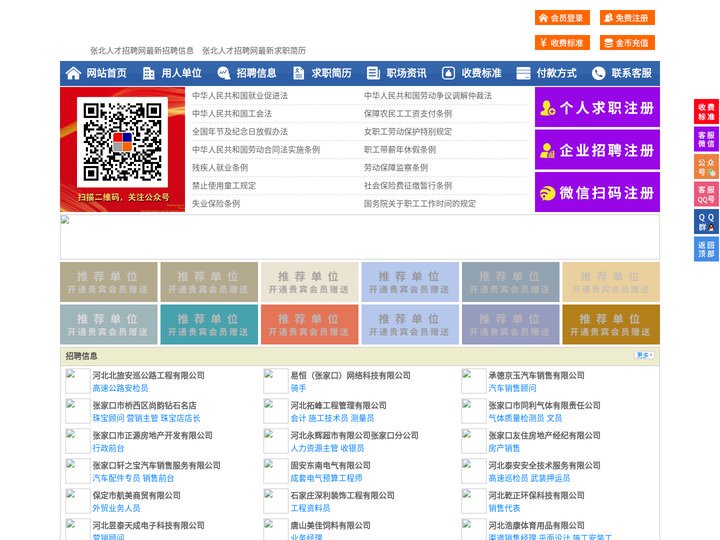Click the WeChat icon on 微信扫码注册
This screenshot has width=720, height=540.
[547, 193]
